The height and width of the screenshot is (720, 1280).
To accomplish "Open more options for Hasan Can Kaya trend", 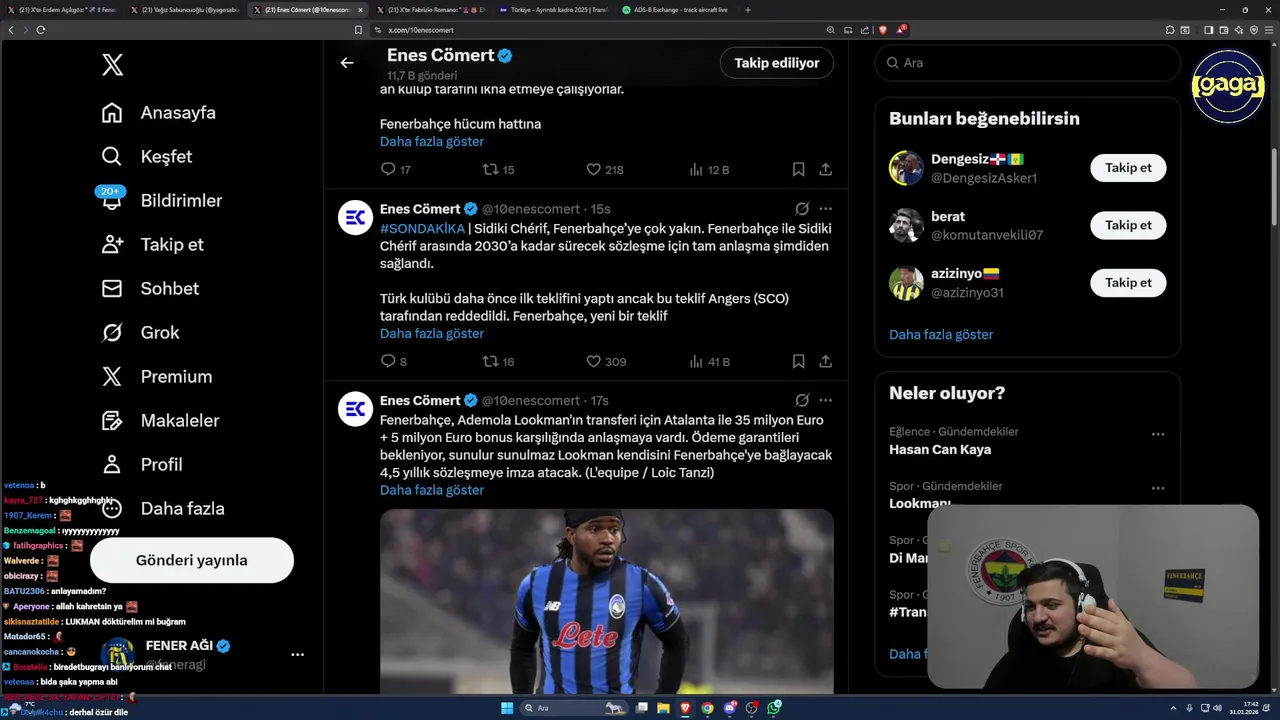I will tap(1158, 435).
